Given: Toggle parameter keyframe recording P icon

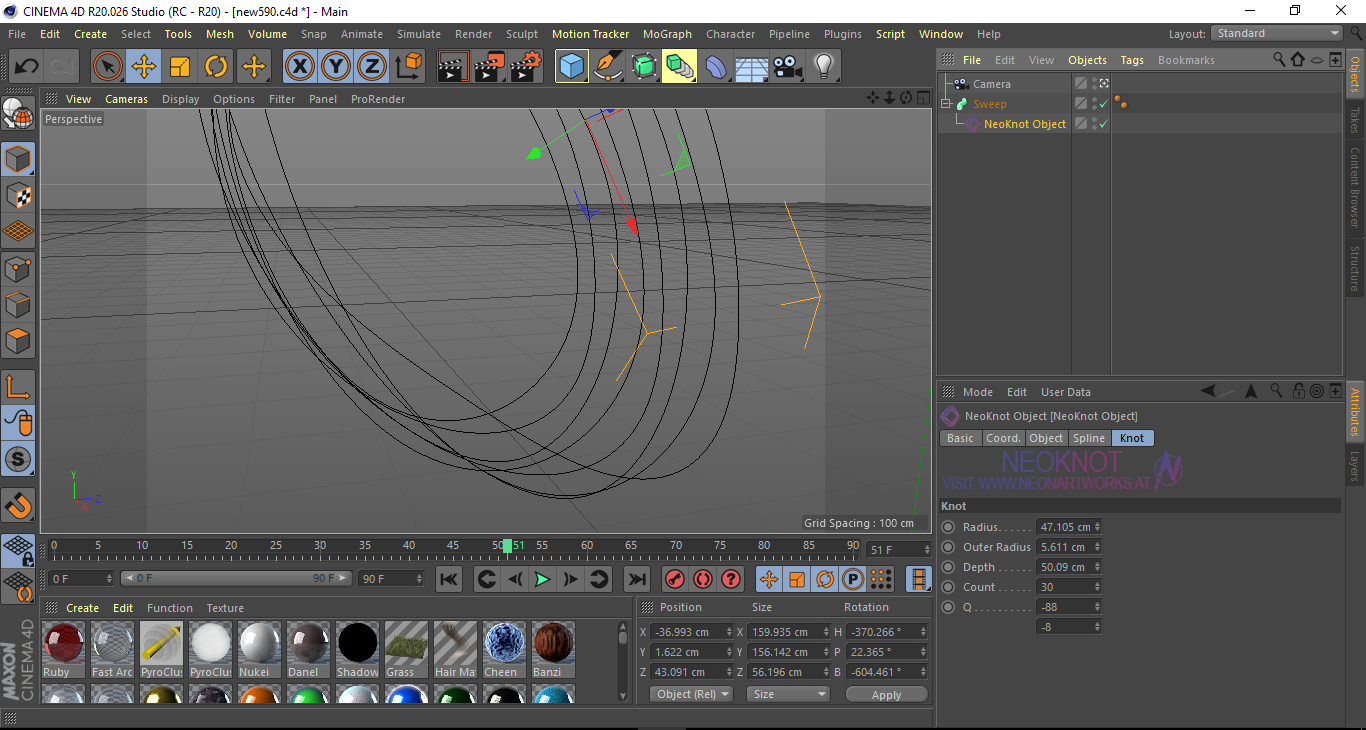Looking at the screenshot, I should (853, 579).
